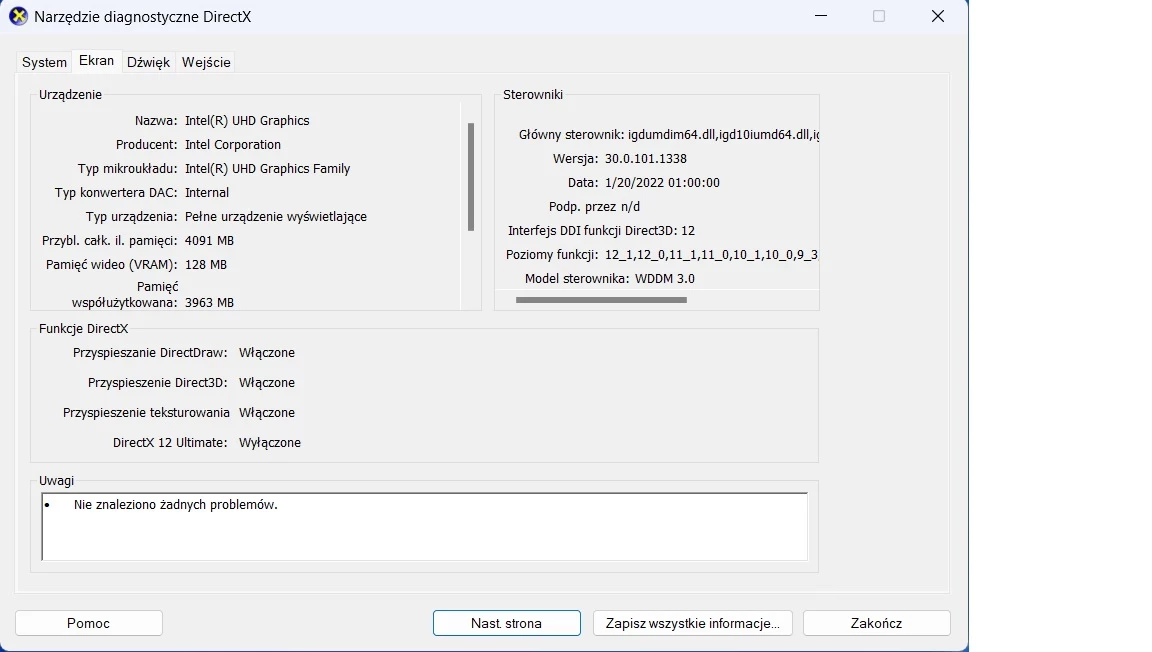Click the shared memory value 3963 MB
The height and width of the screenshot is (652, 1152).
tap(209, 303)
